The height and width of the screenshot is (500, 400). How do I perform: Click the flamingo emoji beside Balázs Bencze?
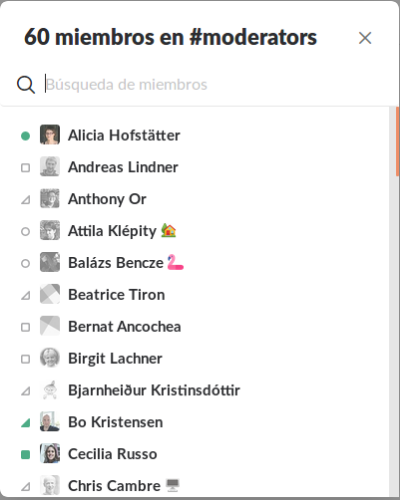click(x=175, y=262)
